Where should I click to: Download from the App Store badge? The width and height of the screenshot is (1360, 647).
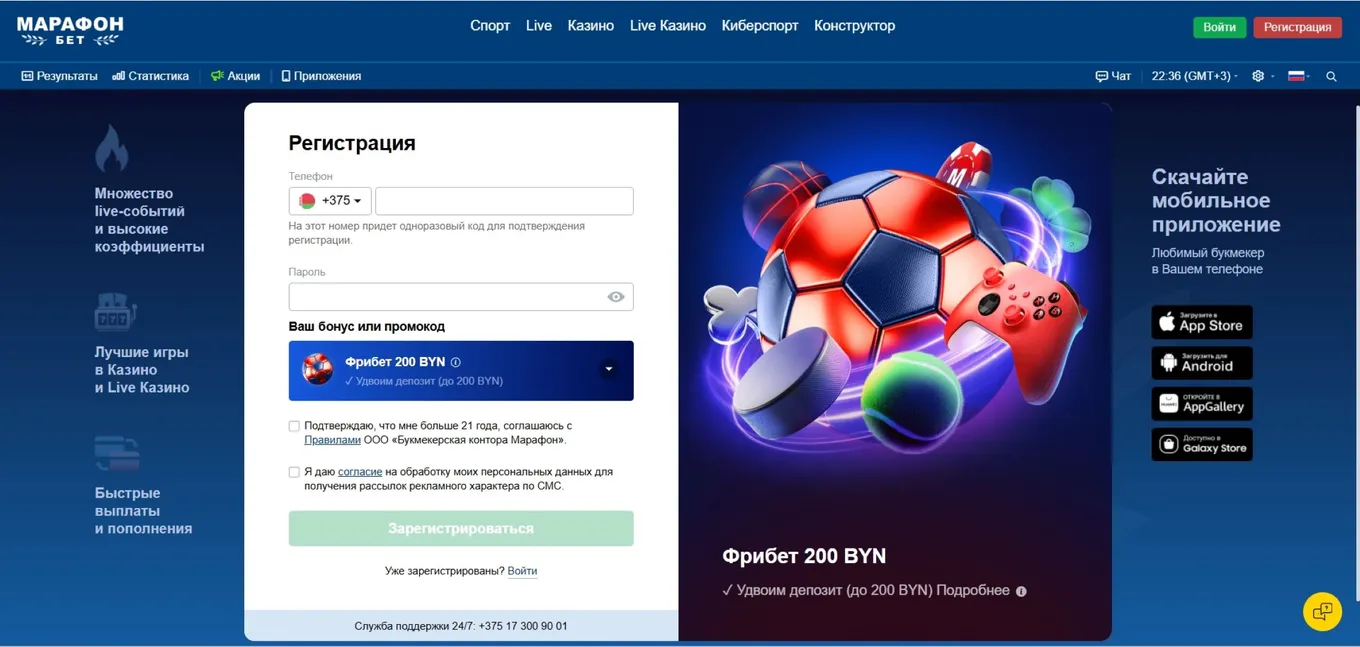[1202, 322]
